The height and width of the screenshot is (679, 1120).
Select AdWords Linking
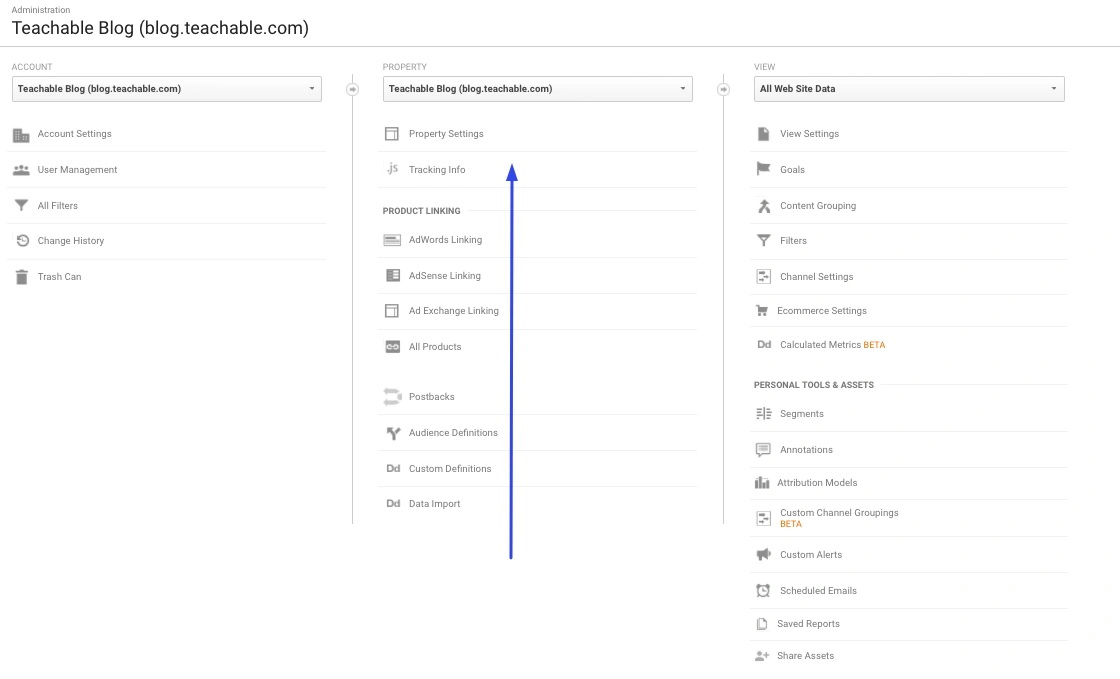click(x=445, y=239)
